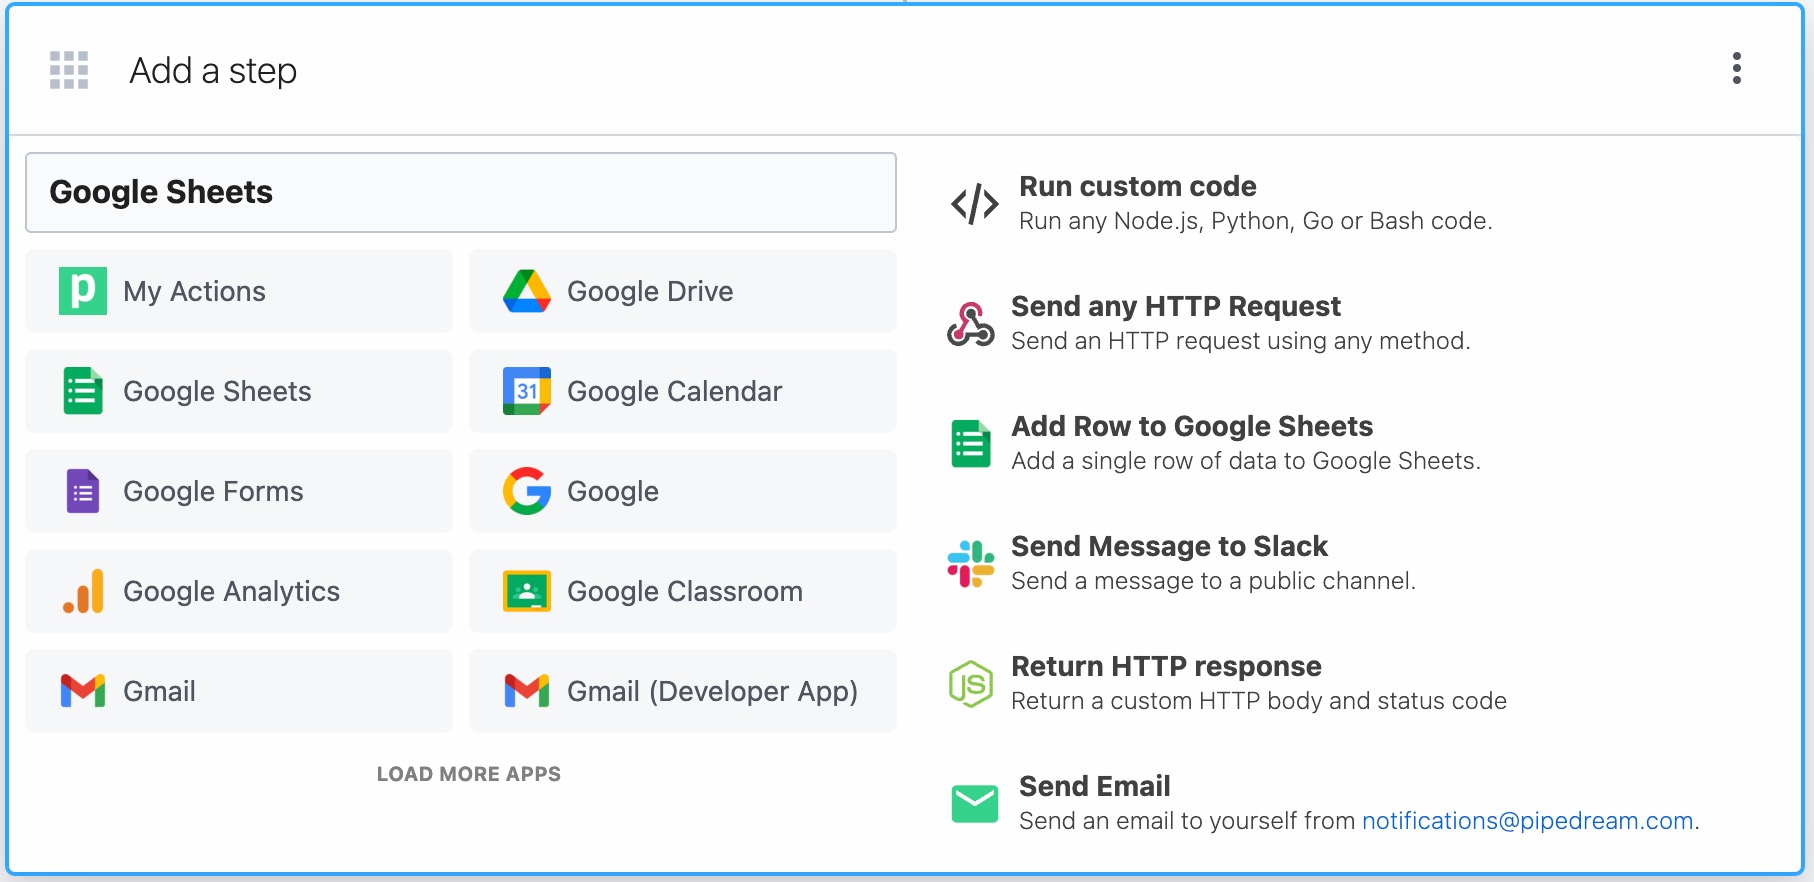Open the notifications@pipedream.com link
The image size is (1814, 882).
1527,821
